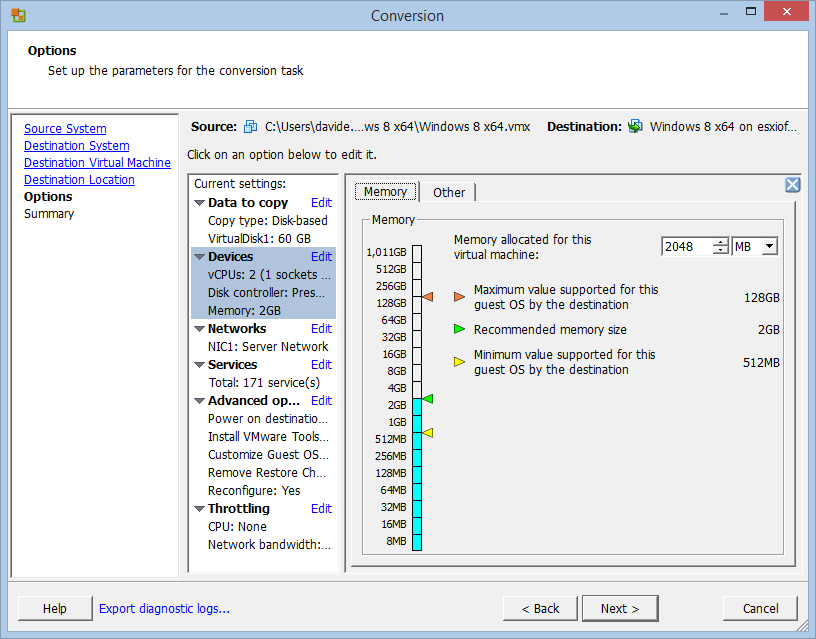Cancel the conversion wizard
The image size is (816, 639).
tap(760, 608)
